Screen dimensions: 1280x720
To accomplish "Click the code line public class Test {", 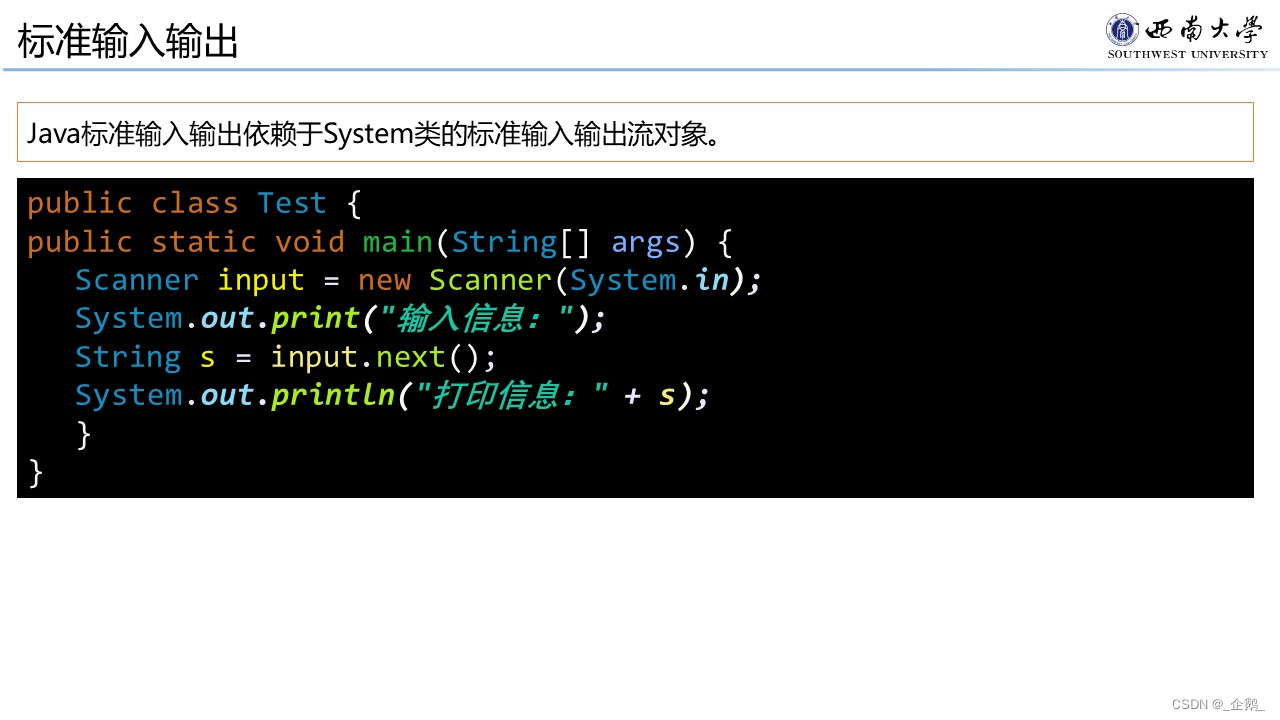I will coord(194,203).
